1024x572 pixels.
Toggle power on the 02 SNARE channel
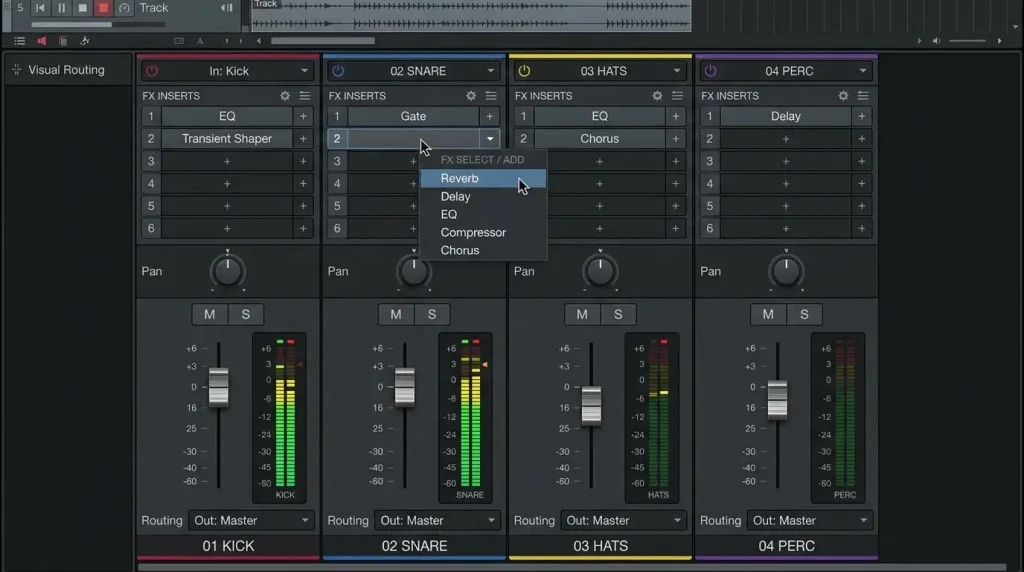pos(338,71)
